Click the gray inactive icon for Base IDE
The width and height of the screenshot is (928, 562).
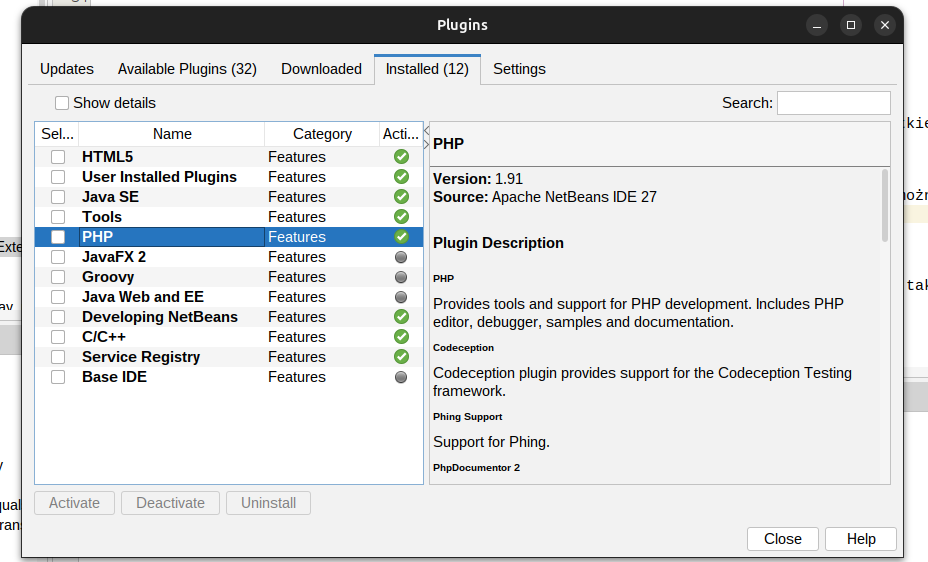401,377
